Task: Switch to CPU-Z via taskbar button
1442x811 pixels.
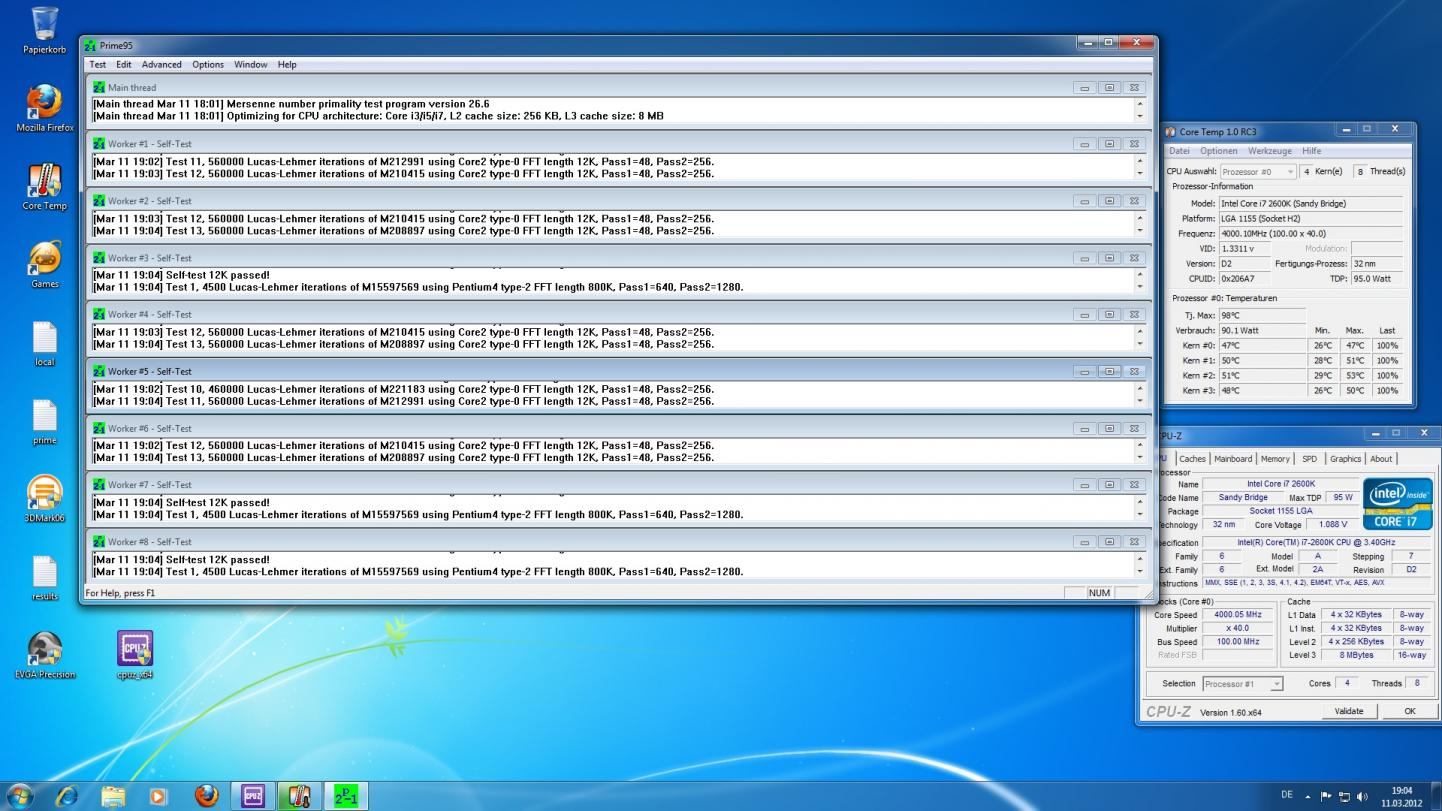Action: pyautogui.click(x=253, y=796)
